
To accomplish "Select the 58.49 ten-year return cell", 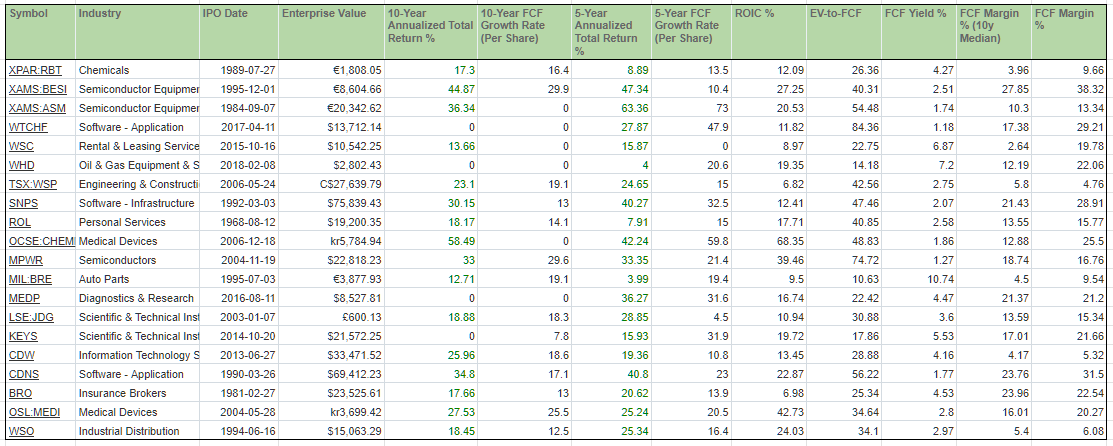I will tap(431, 241).
